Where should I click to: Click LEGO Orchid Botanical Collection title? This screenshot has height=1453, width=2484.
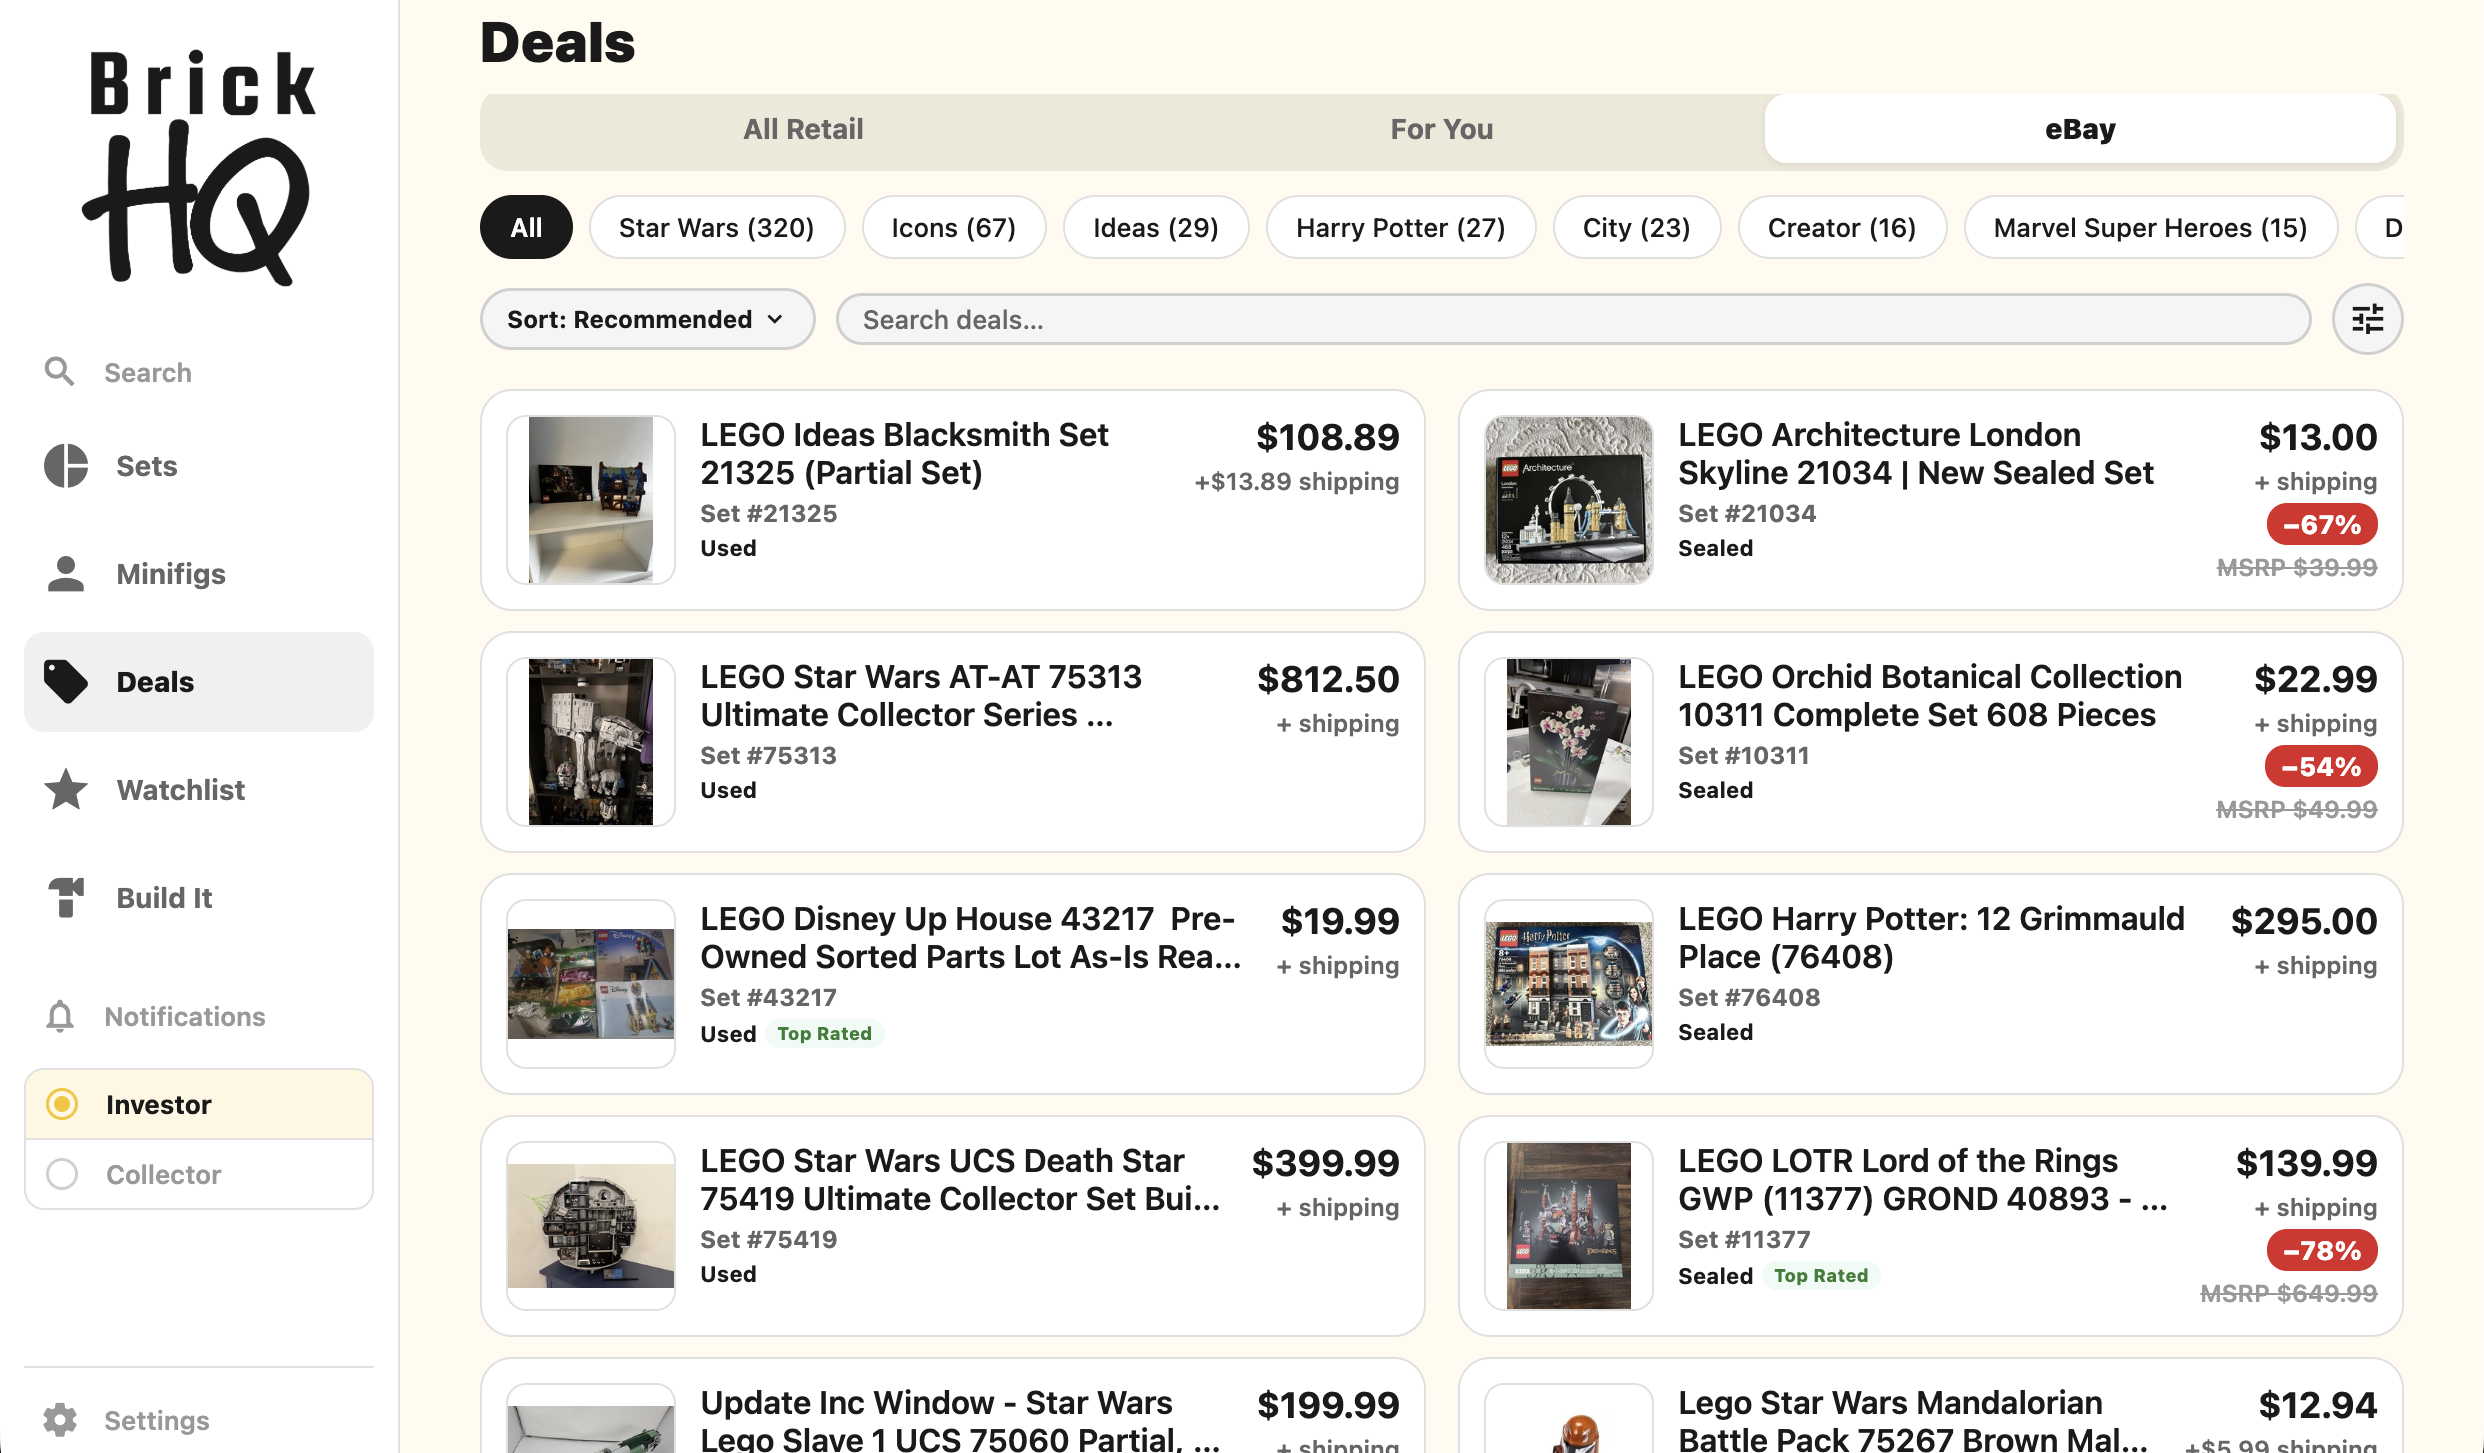1930,696
